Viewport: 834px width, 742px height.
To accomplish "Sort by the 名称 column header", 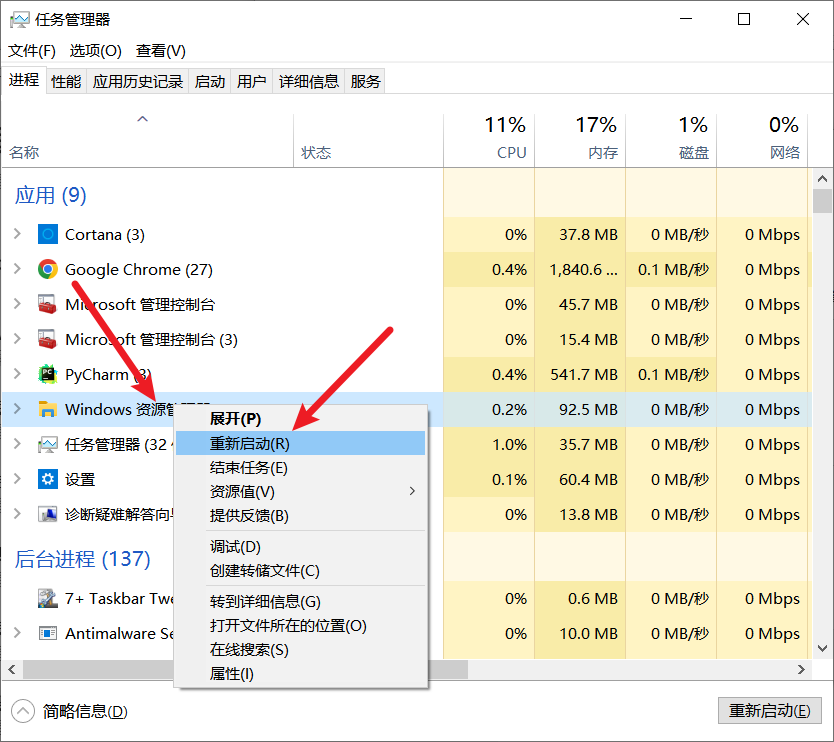I will 147,140.
